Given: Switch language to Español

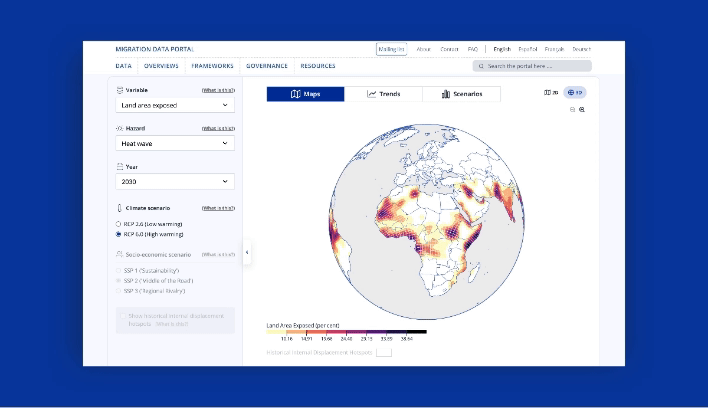Looking at the screenshot, I should [x=528, y=49].
